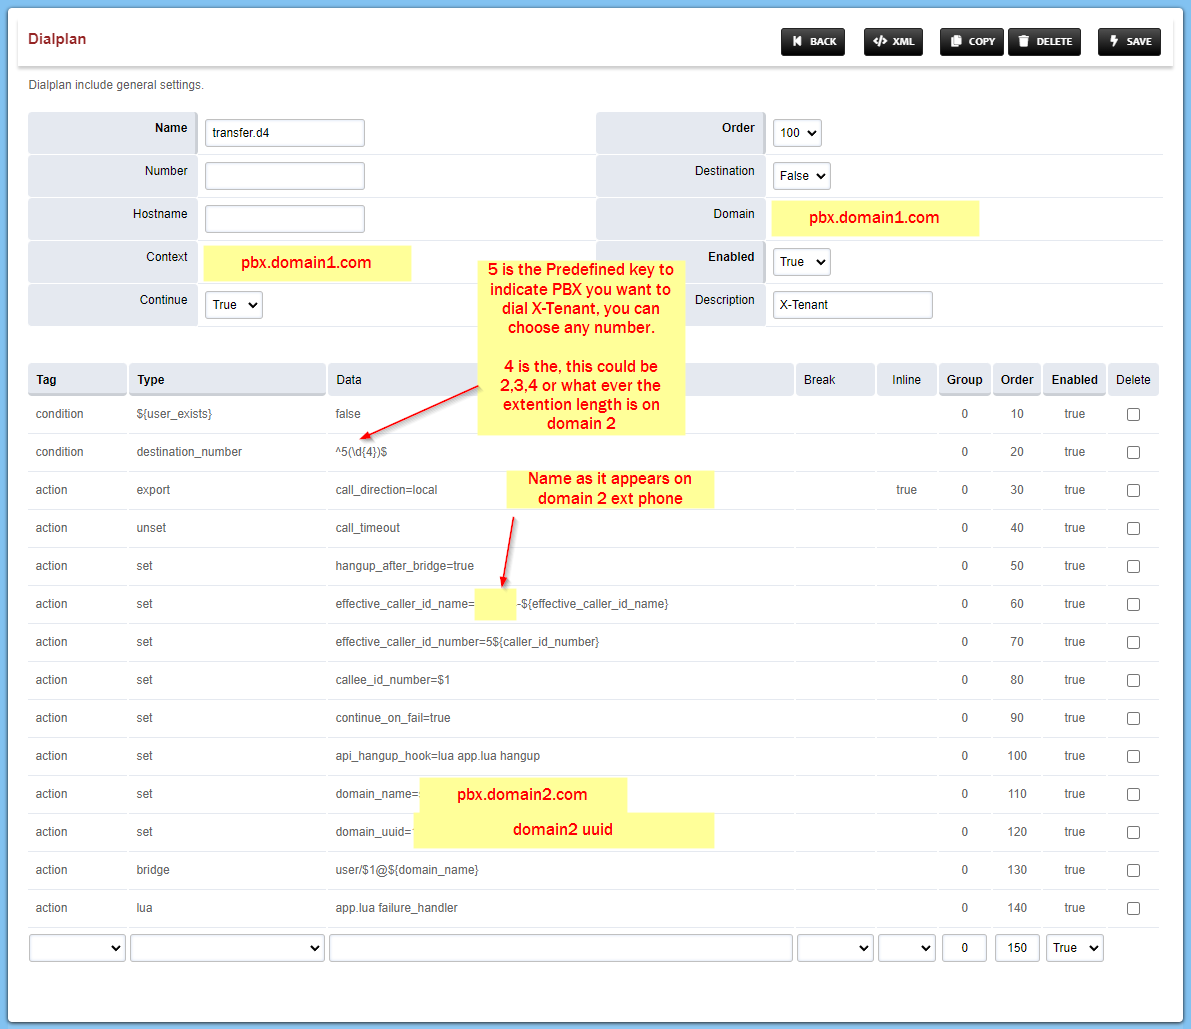Image resolution: width=1191 pixels, height=1029 pixels.
Task: Copy this dialplan using the COPY icon
Action: tap(971, 41)
